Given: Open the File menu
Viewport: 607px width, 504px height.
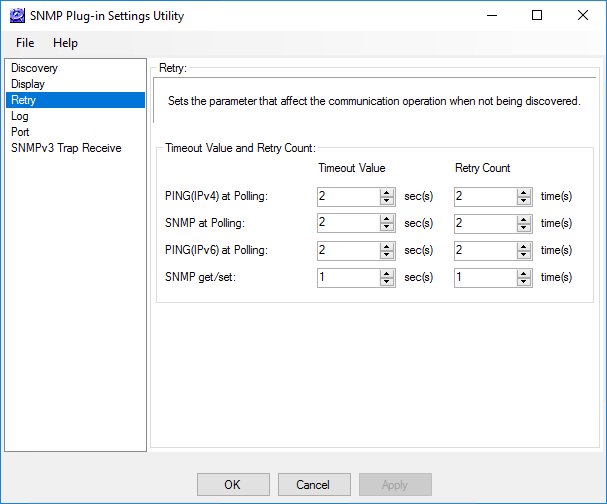Looking at the screenshot, I should point(25,43).
